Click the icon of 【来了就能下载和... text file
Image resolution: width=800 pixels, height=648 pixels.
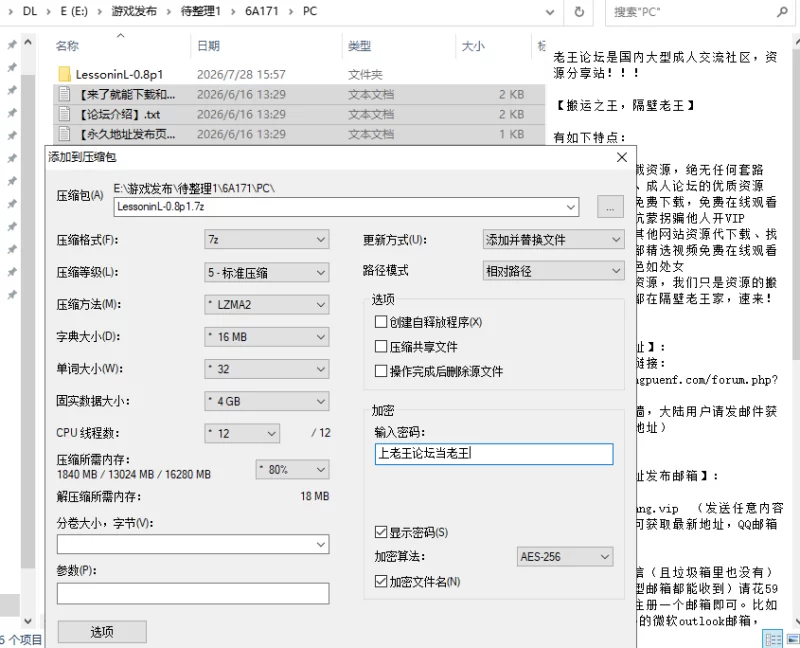click(x=65, y=94)
